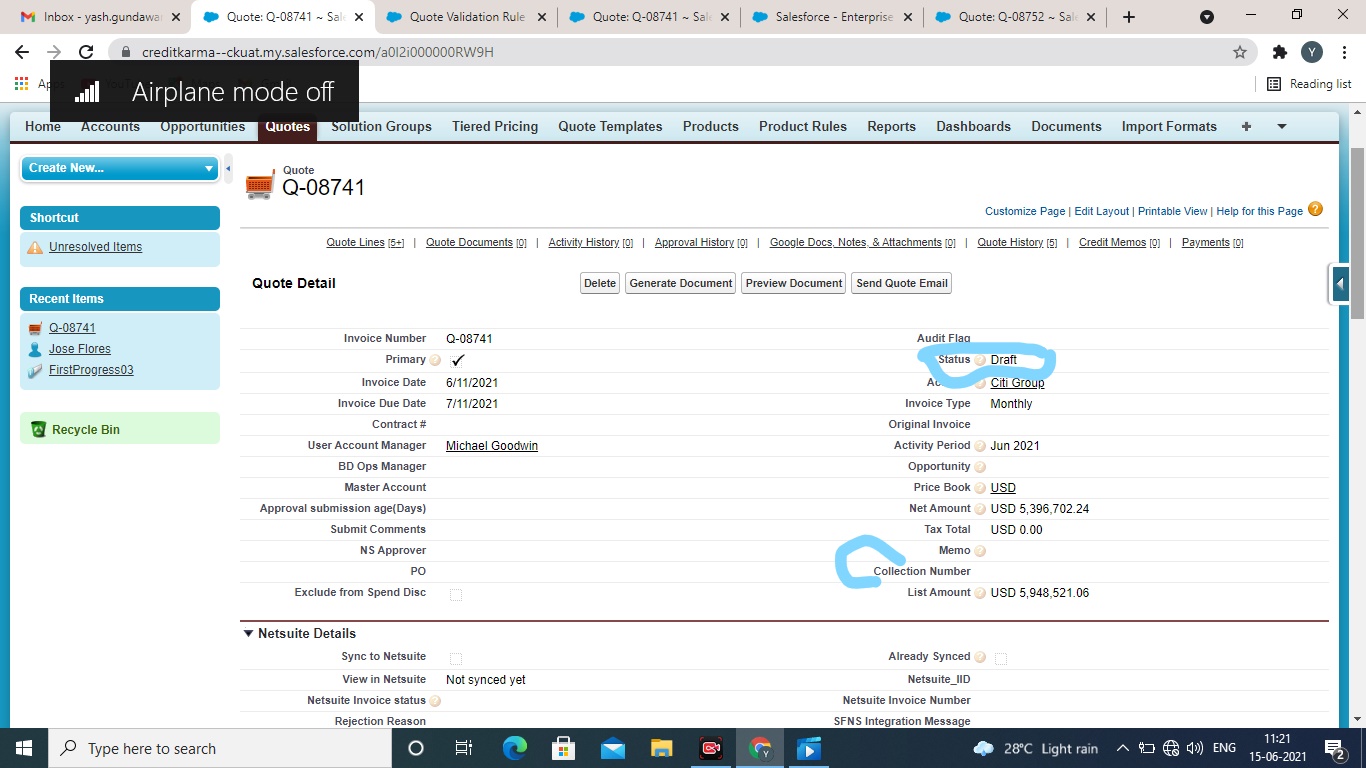
Task: Open the Import Formats tab
Action: pos(1169,127)
